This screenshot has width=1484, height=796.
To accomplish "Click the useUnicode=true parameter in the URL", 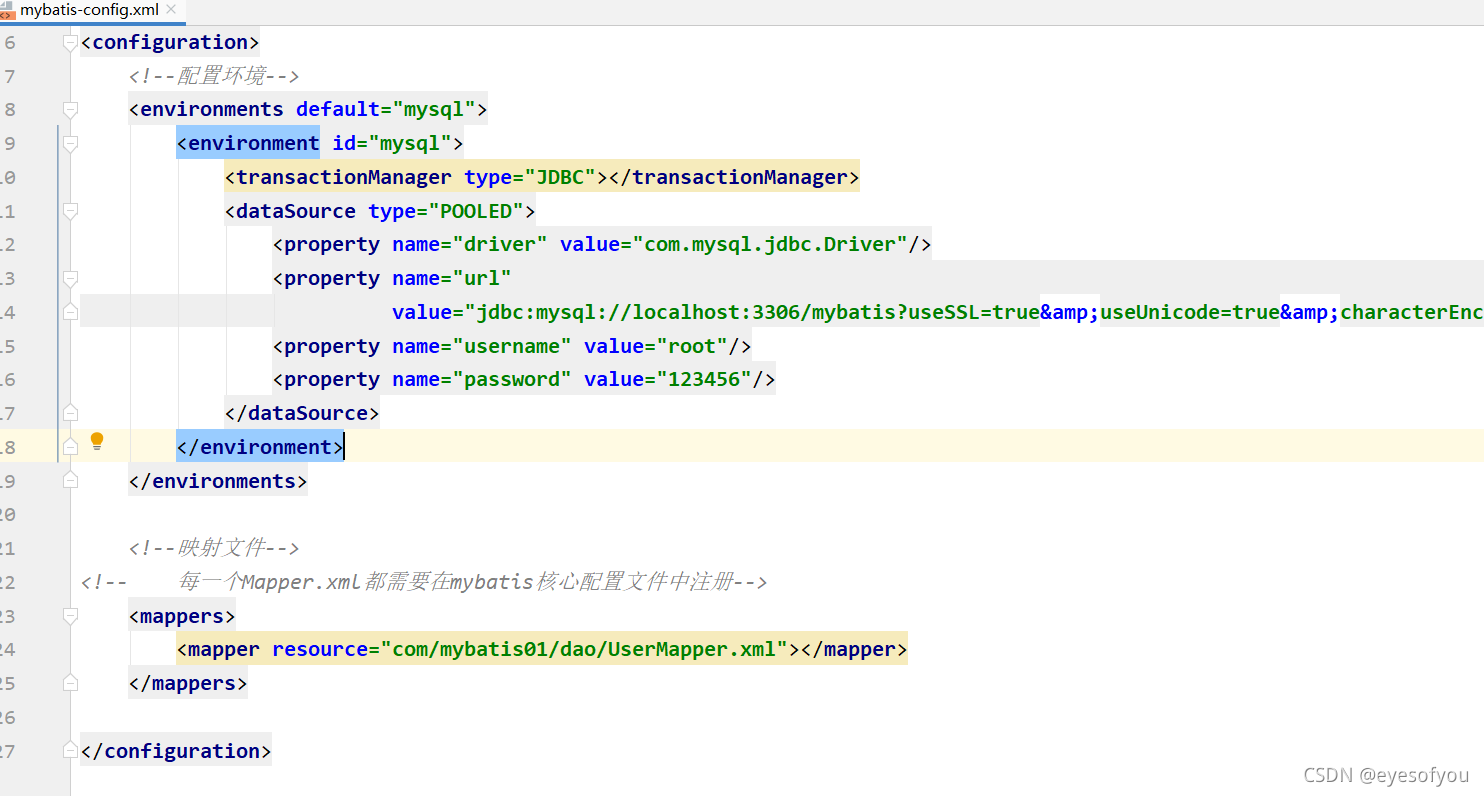I will pyautogui.click(x=1190, y=312).
